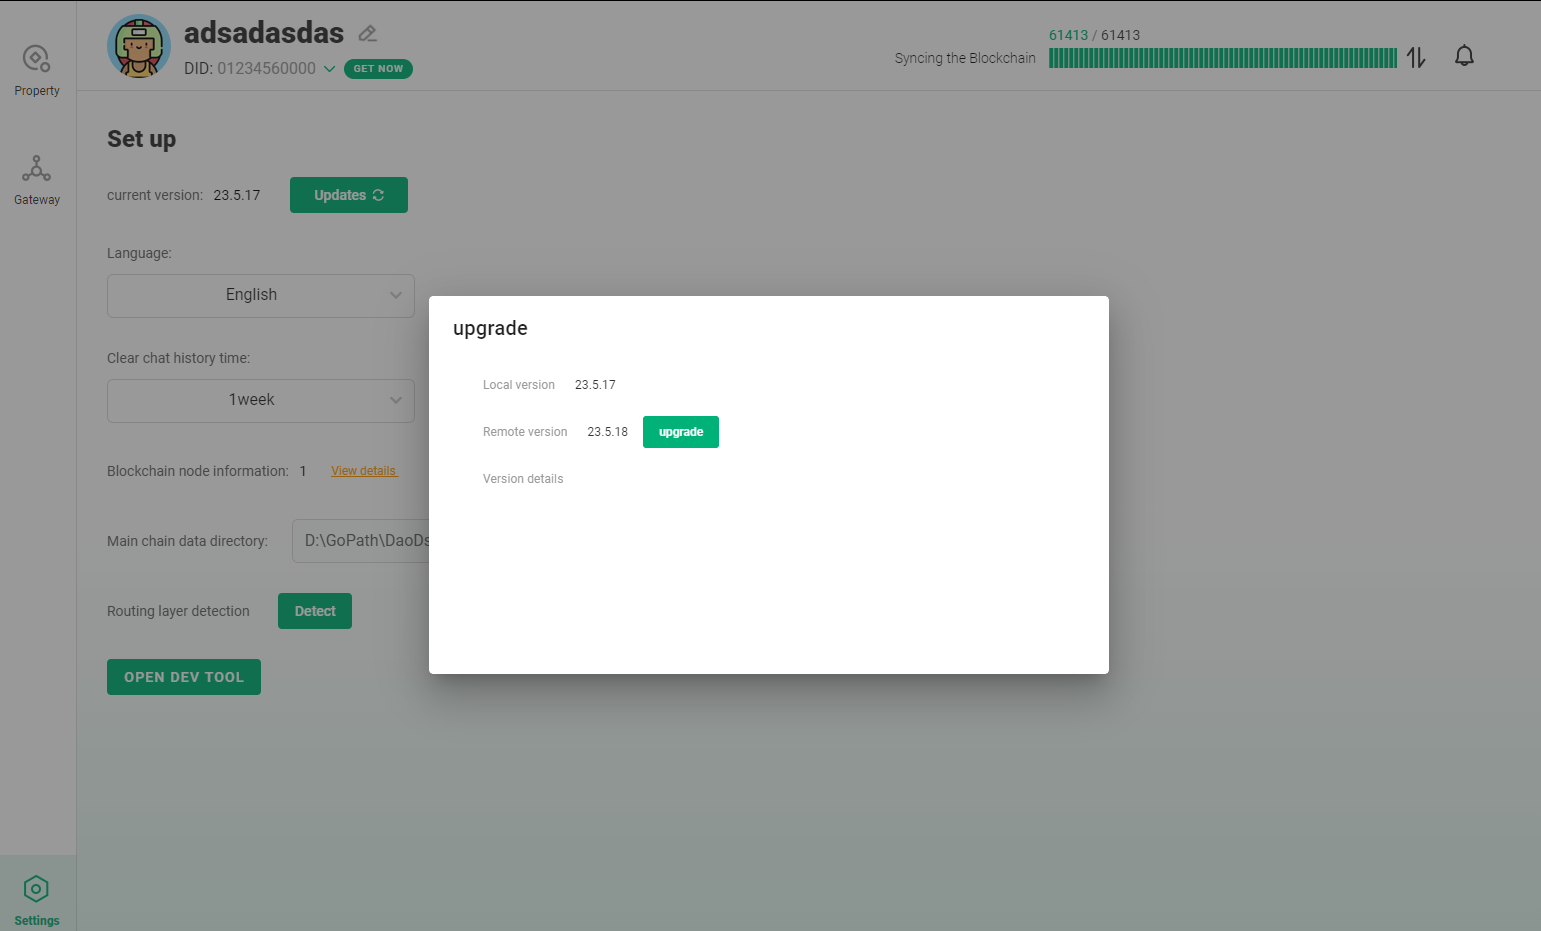This screenshot has width=1541, height=931.
Task: Click the upgrade dialog title
Action: [x=490, y=328]
